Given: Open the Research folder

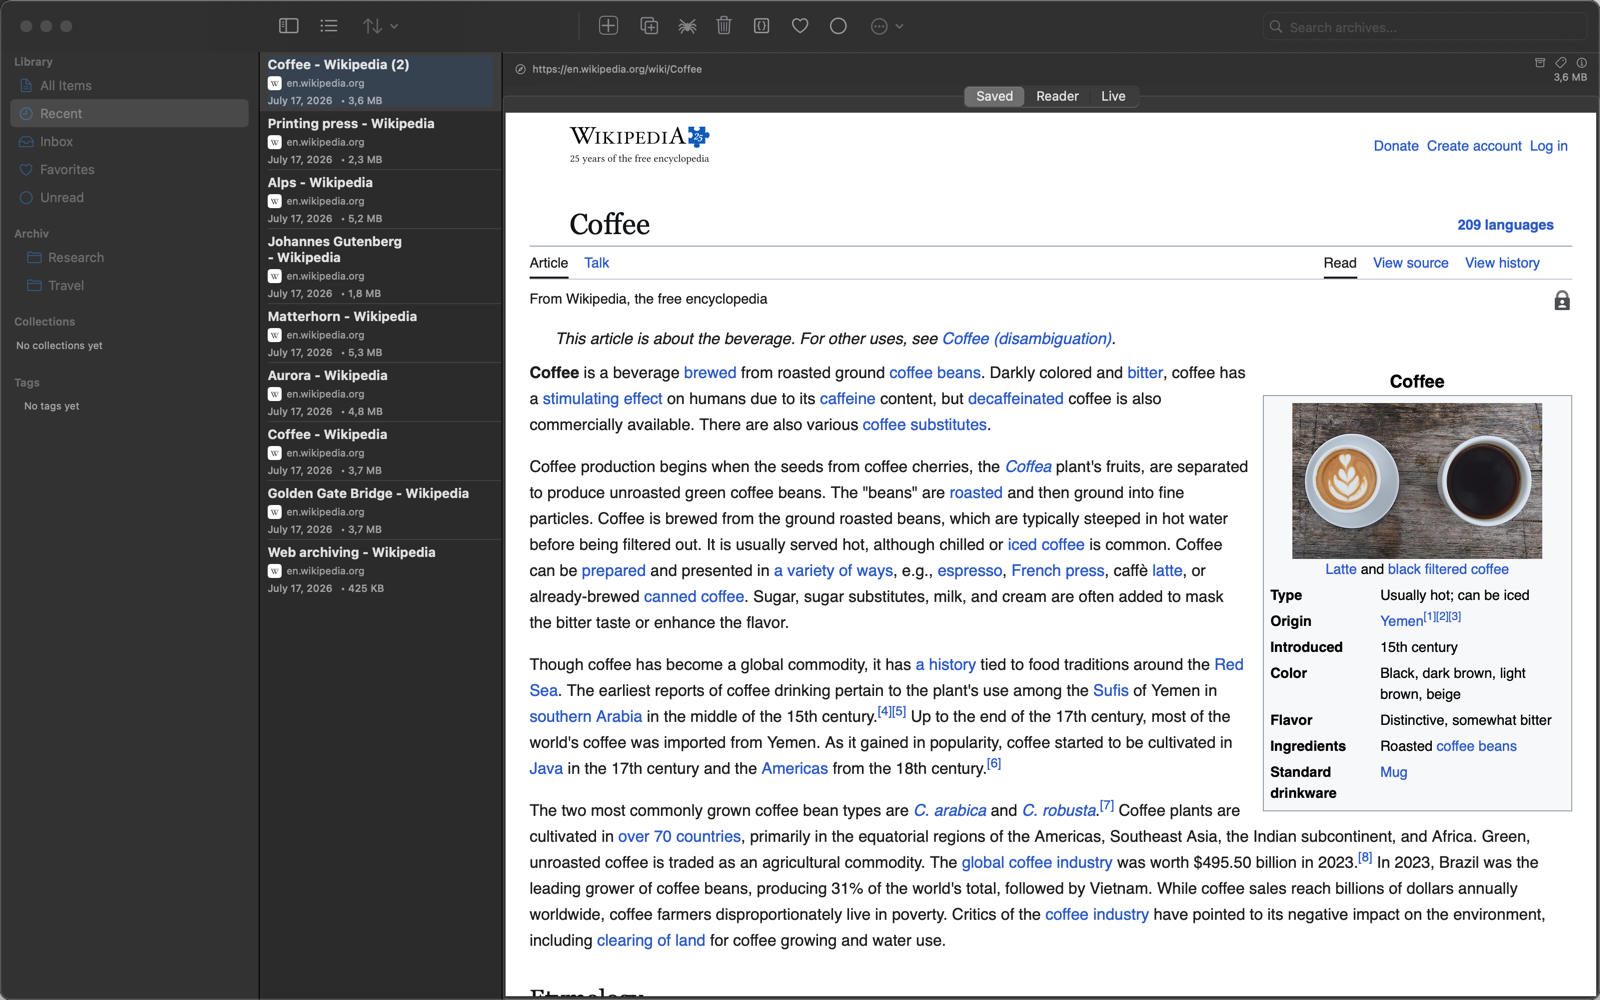Looking at the screenshot, I should coord(129,258).
